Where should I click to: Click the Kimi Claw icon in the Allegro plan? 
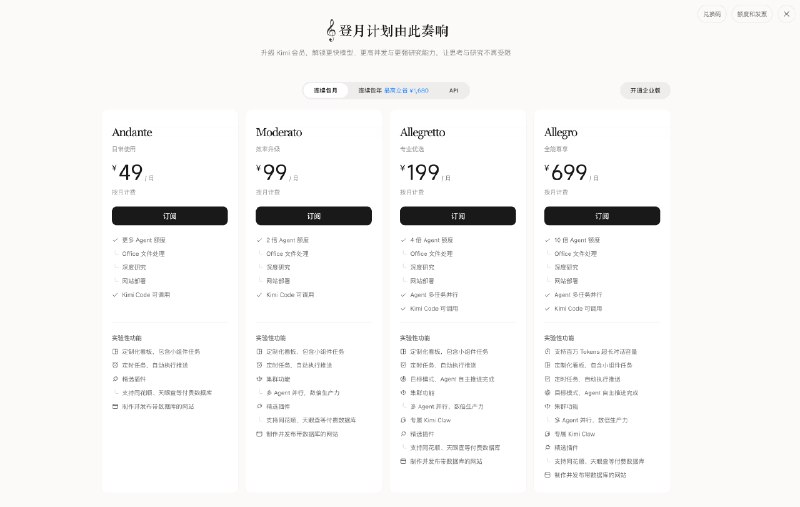[x=547, y=434]
